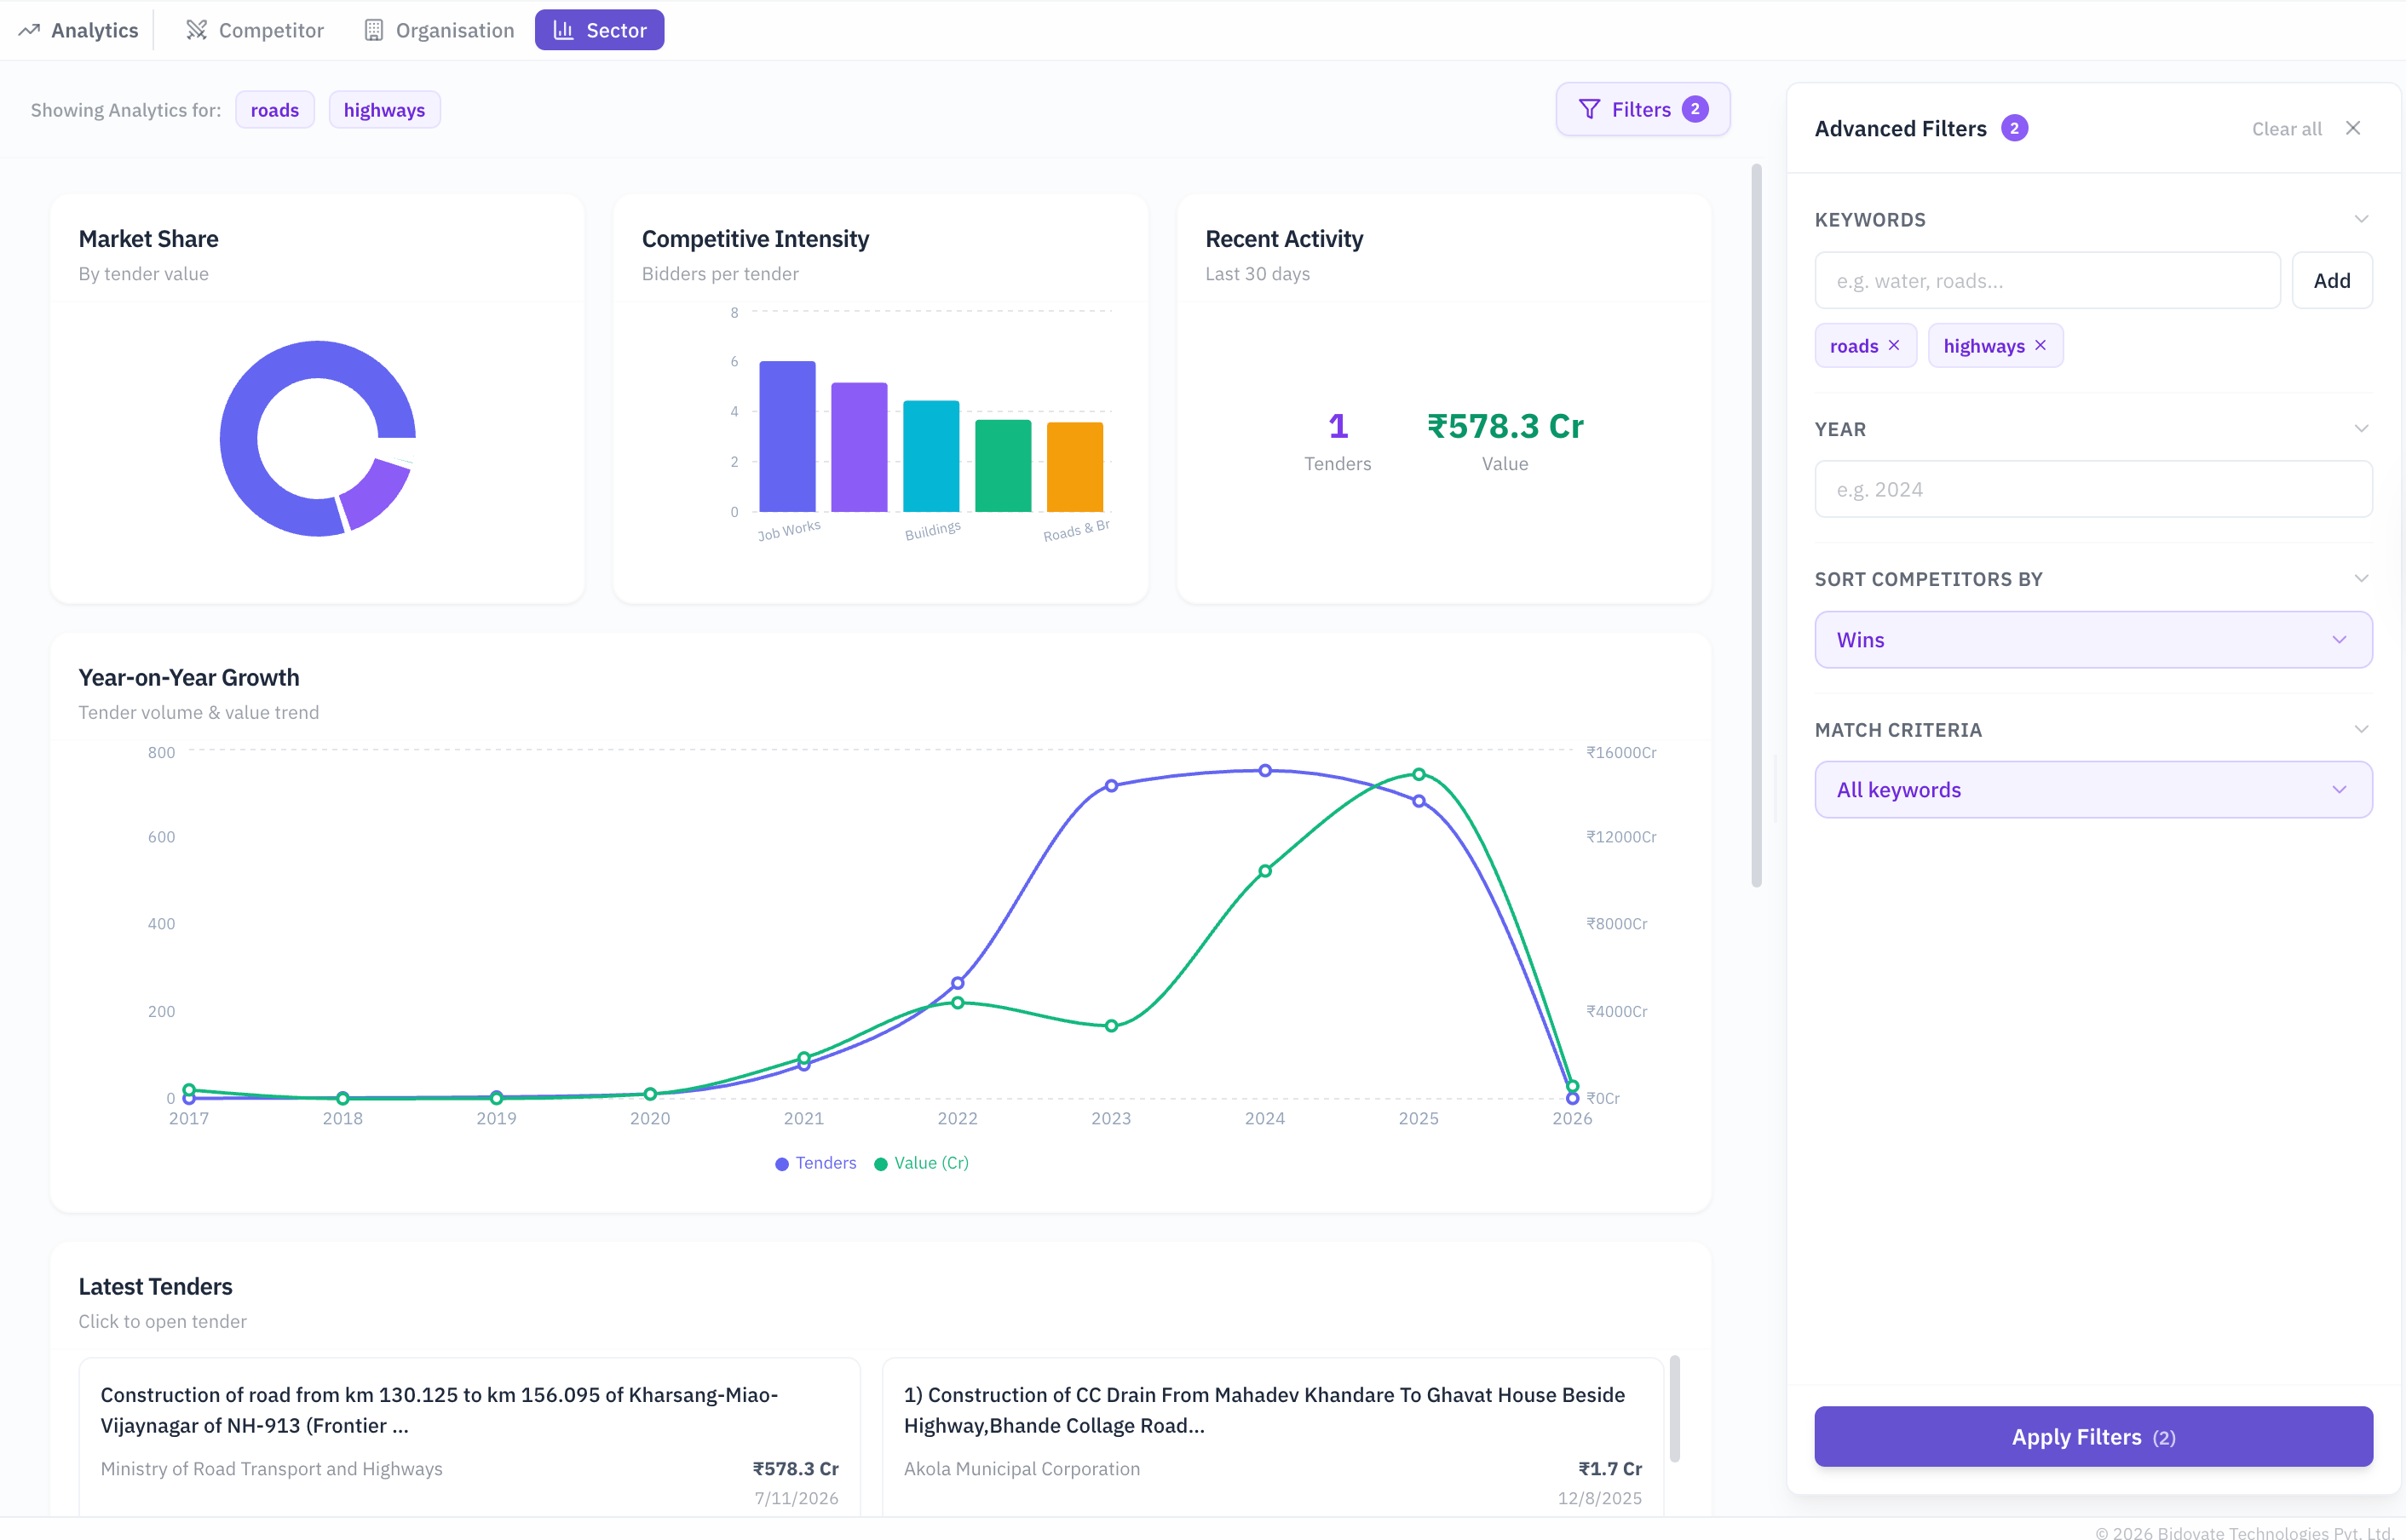Viewport: 2406px width, 1540px height.
Task: Close the Advanced Filters panel
Action: (x=2352, y=128)
